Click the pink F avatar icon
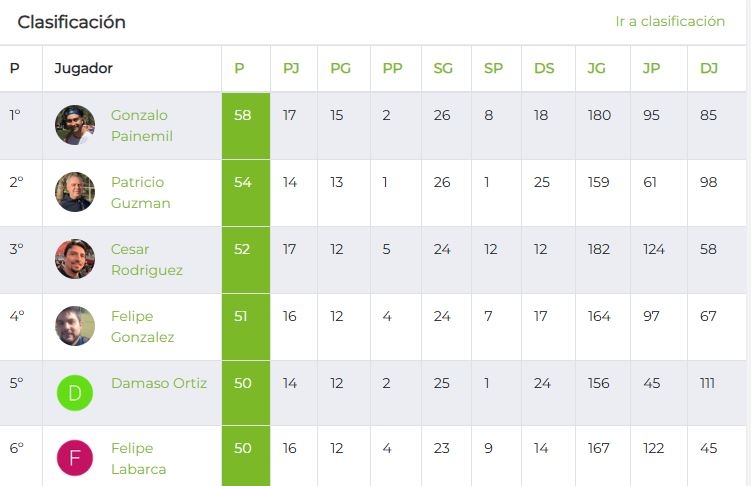 click(75, 458)
